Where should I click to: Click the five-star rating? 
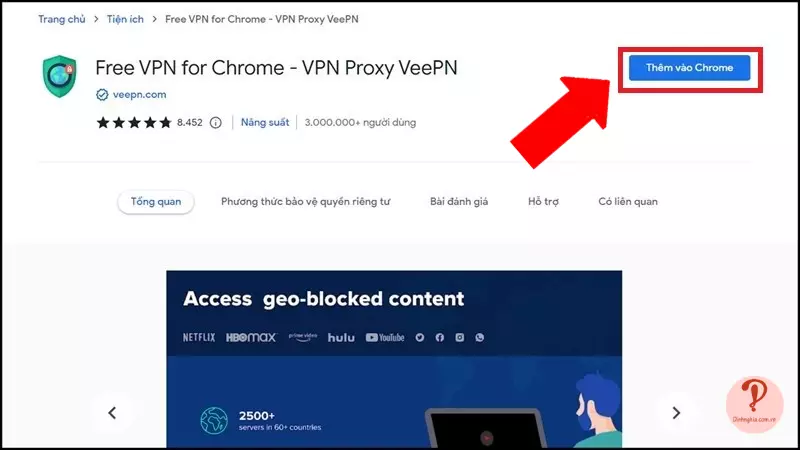pos(134,122)
